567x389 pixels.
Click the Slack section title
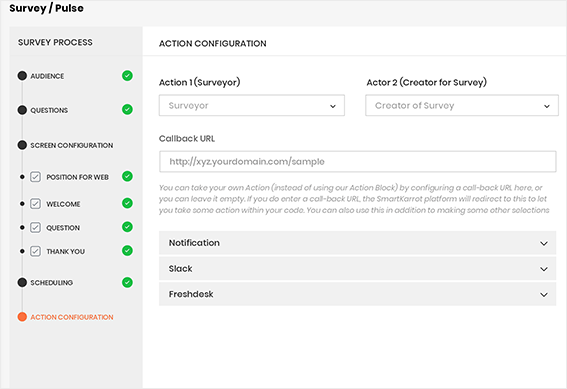180,269
